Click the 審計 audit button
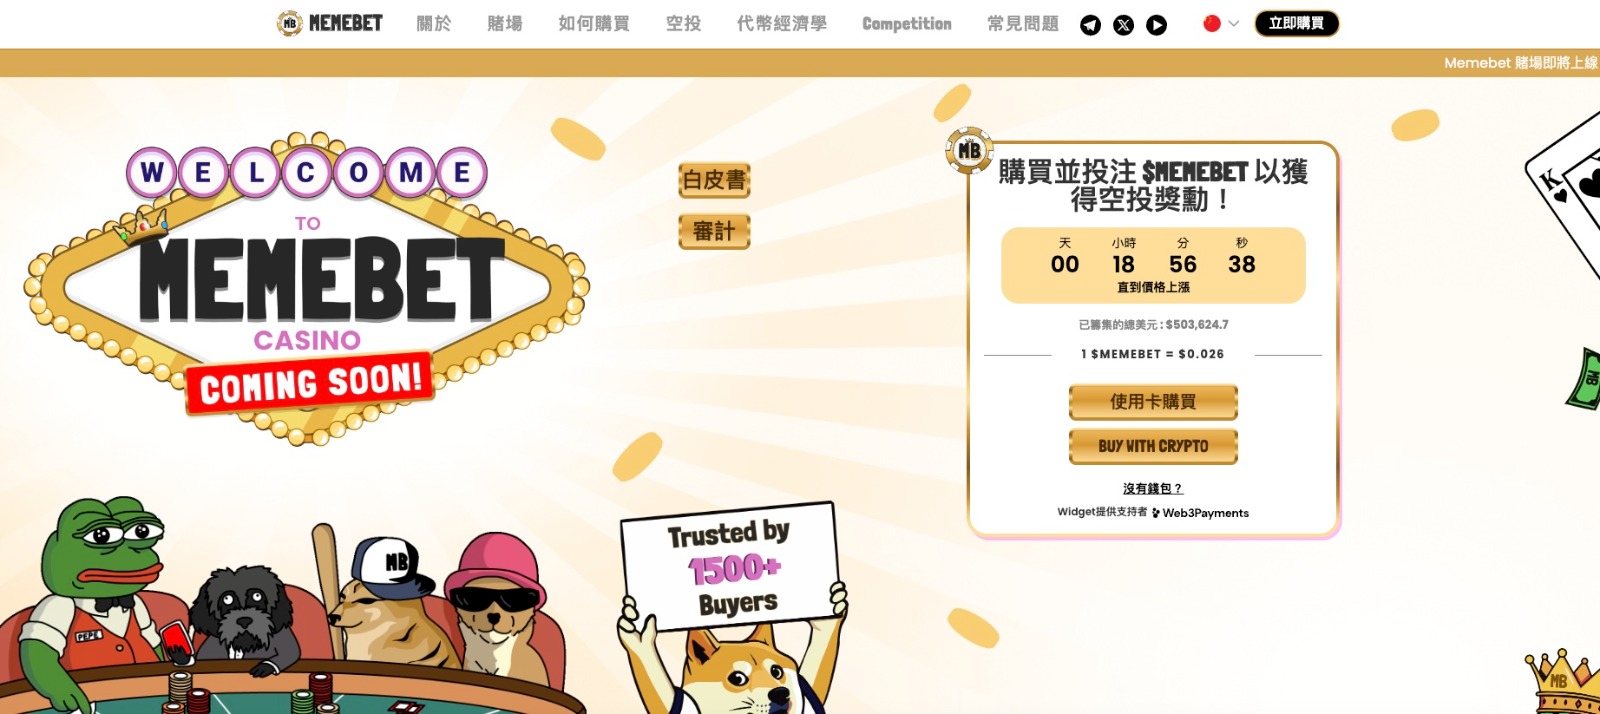 click(x=714, y=231)
